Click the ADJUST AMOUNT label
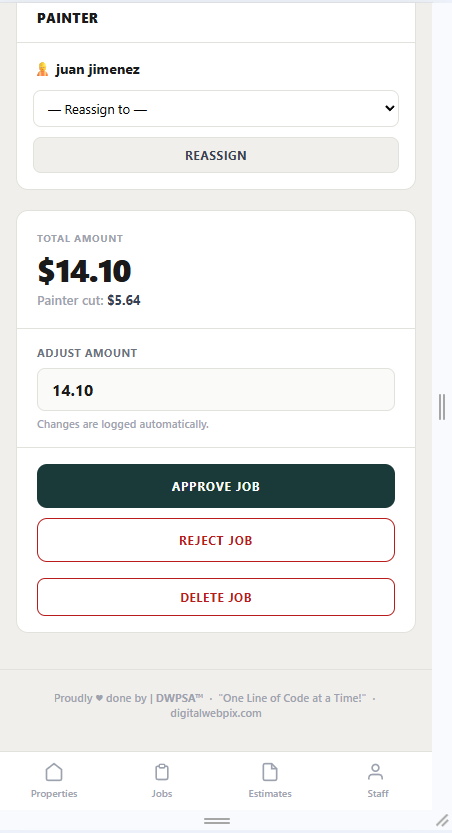Viewport: 452px width, 833px height. (87, 353)
